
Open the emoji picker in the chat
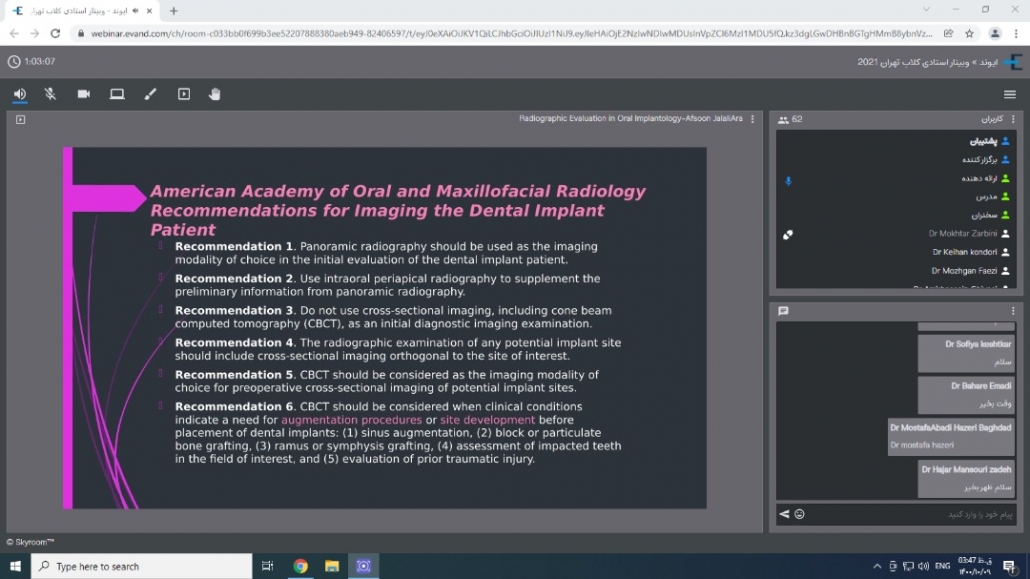[x=799, y=514]
